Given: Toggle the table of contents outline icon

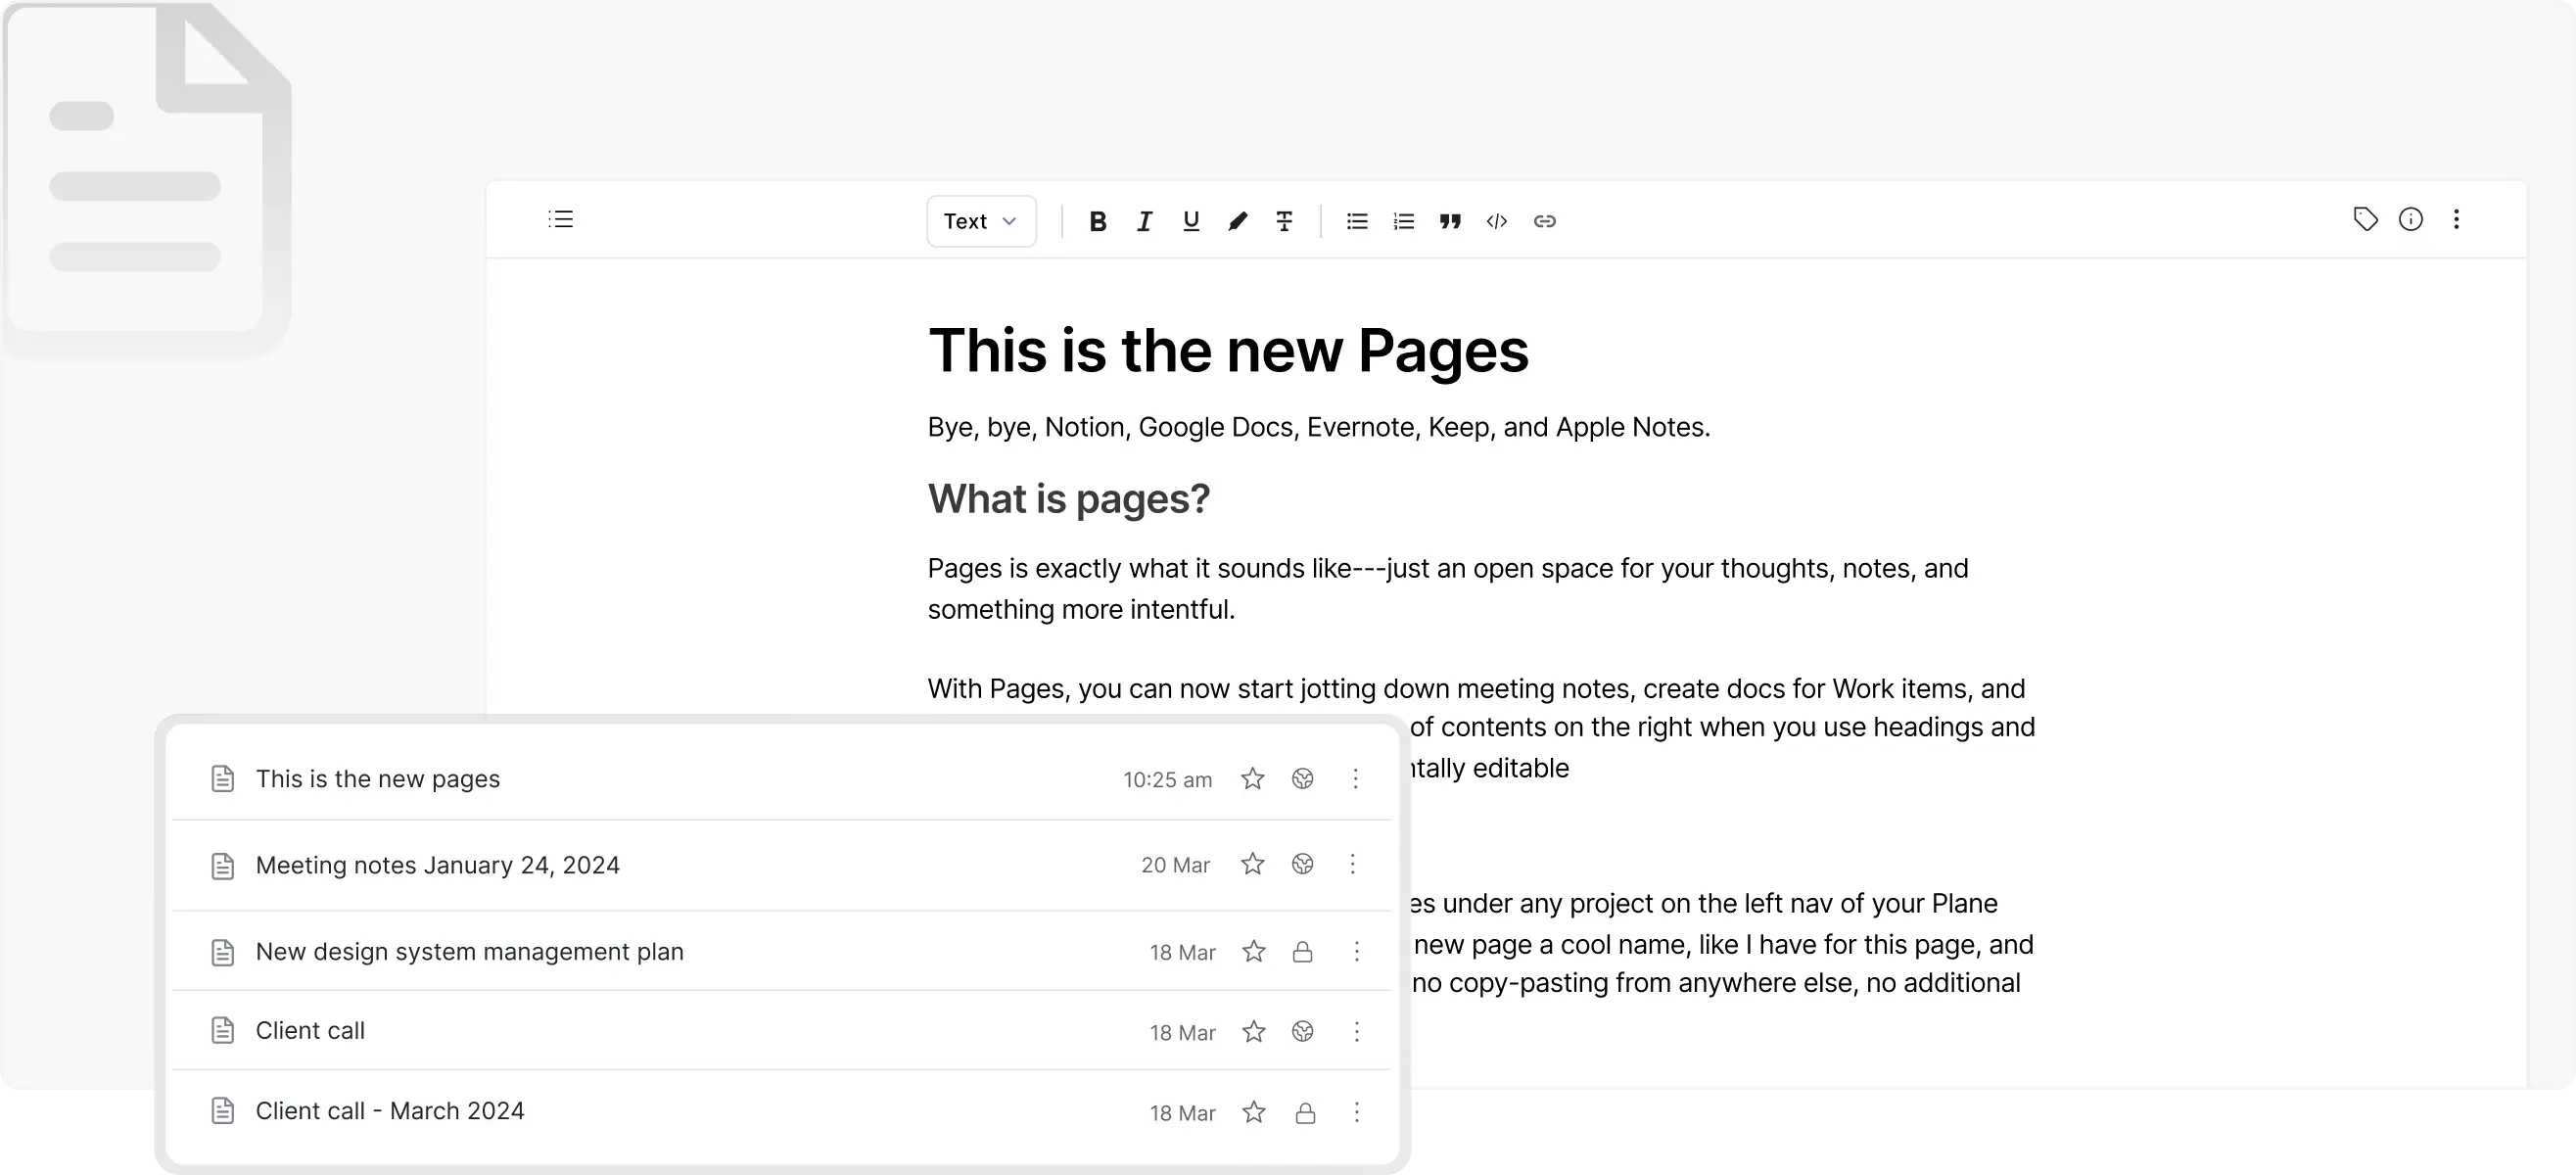Looking at the screenshot, I should [x=561, y=219].
